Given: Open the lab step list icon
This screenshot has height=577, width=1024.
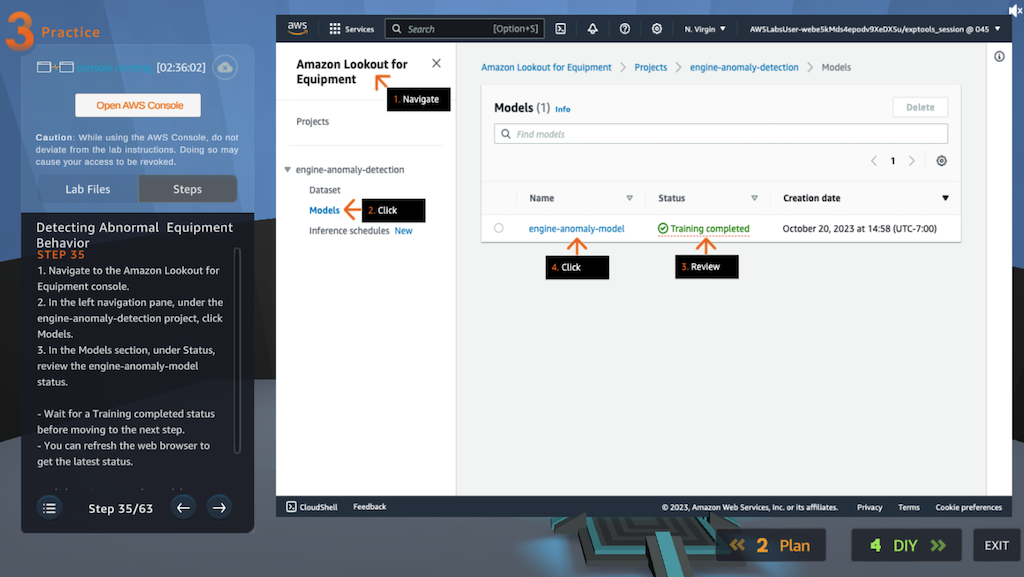Looking at the screenshot, I should tap(49, 508).
